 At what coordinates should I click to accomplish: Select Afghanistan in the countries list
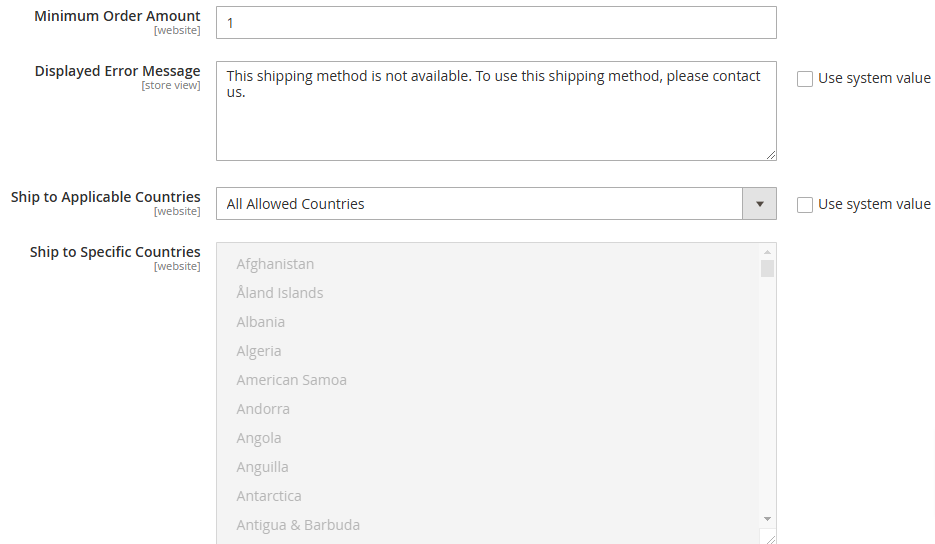(275, 264)
